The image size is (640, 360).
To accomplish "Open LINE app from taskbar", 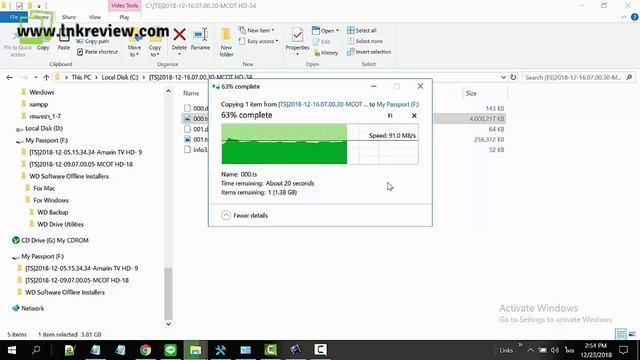I will [x=170, y=350].
